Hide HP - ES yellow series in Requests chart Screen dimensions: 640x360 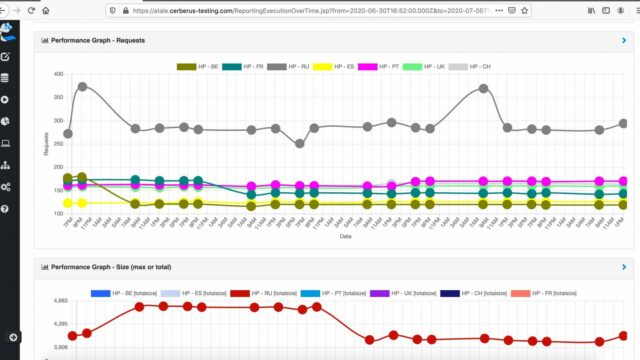(x=333, y=67)
